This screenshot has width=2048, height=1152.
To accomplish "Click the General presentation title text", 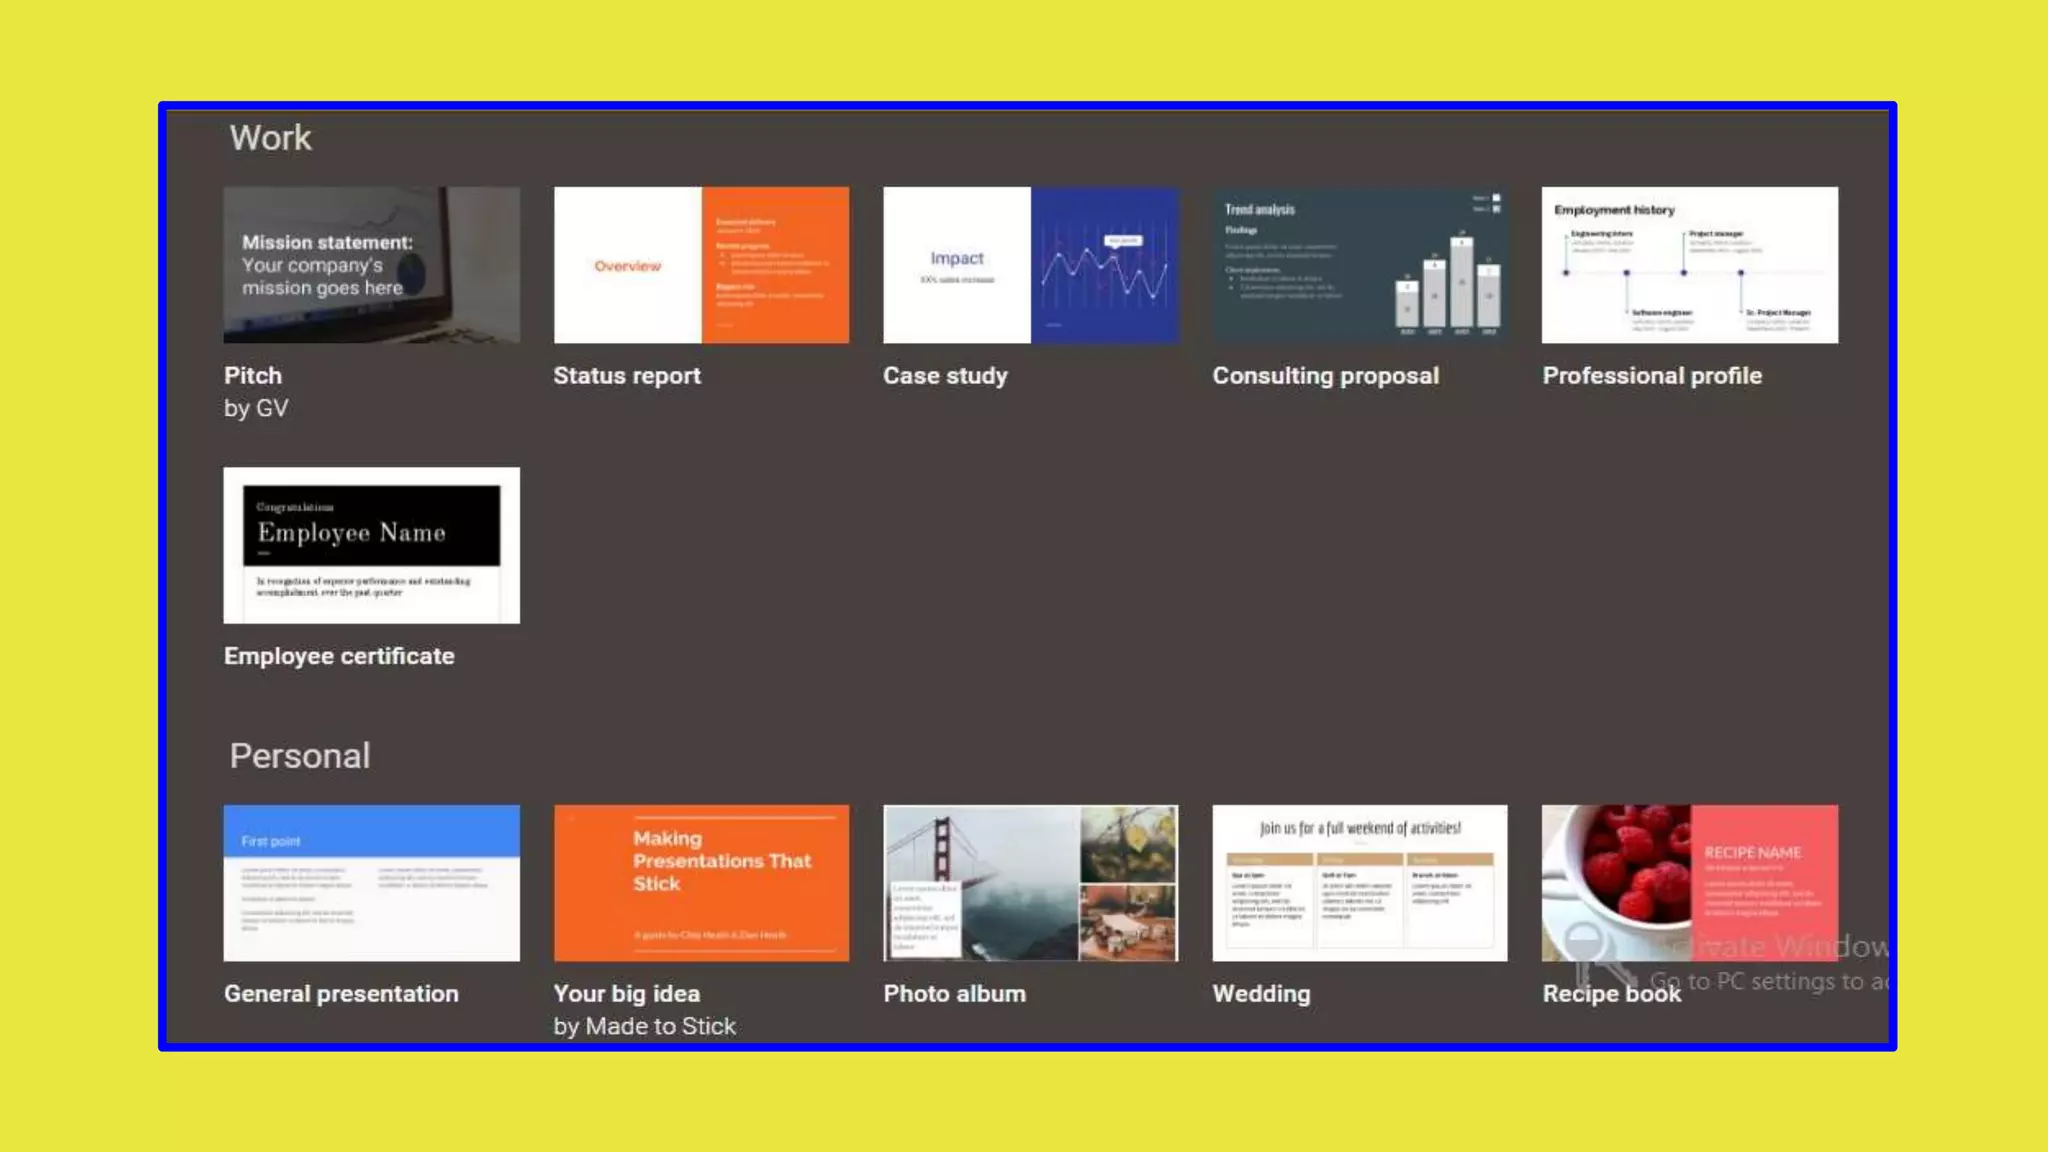I will (341, 994).
